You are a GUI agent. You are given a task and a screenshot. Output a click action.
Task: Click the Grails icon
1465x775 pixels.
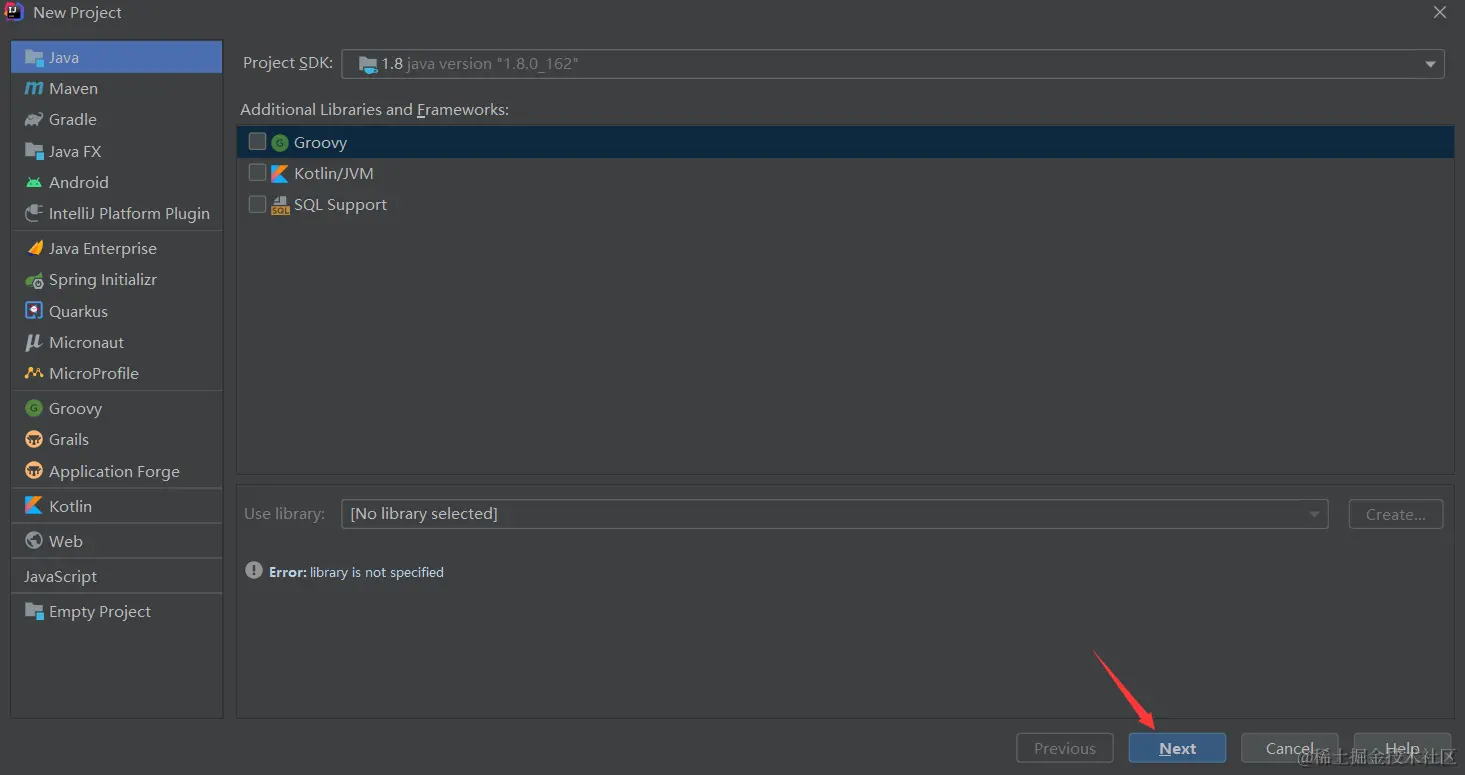coord(34,439)
